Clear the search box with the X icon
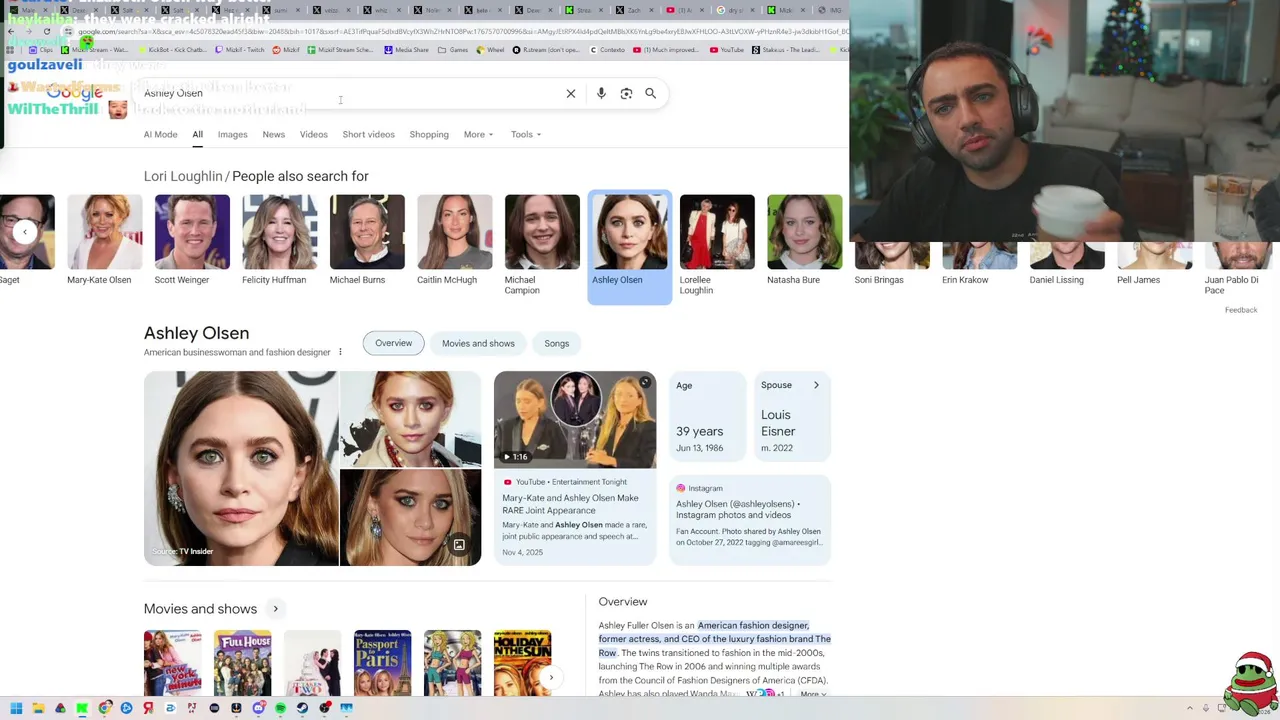 tap(571, 93)
